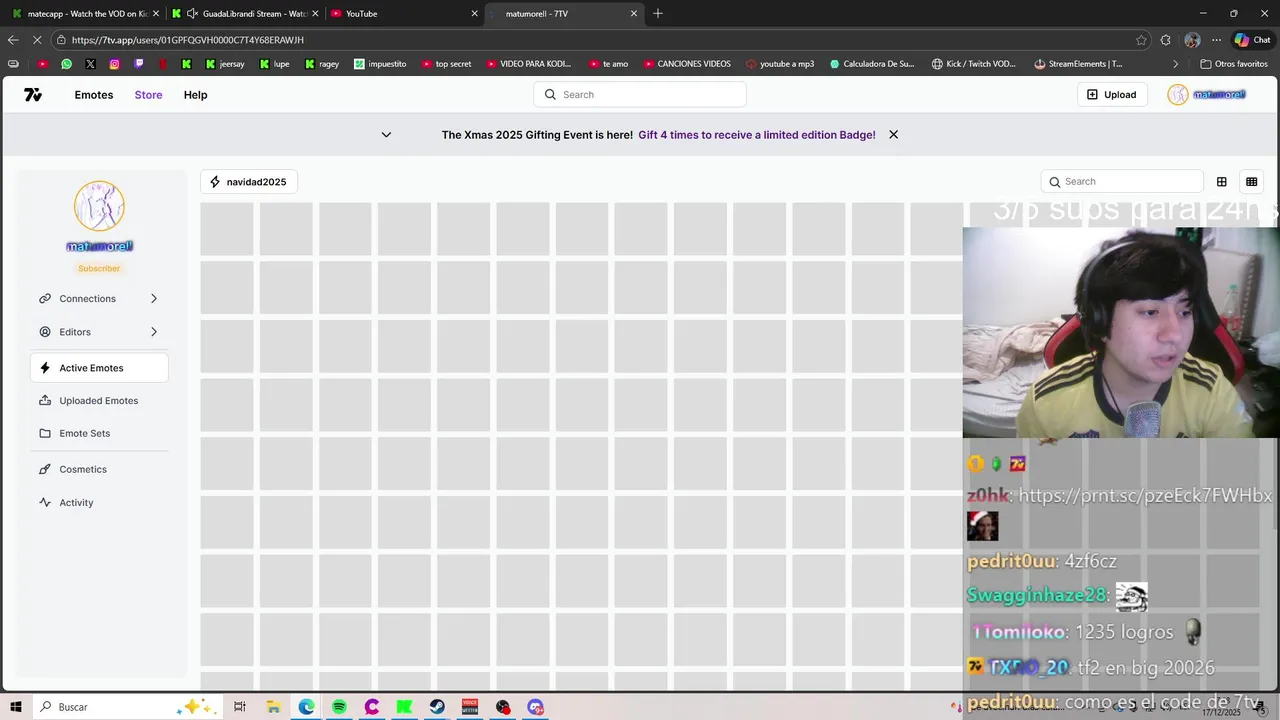Switch to large grid view icon
This screenshot has height=720, width=1280.
(x=1221, y=182)
